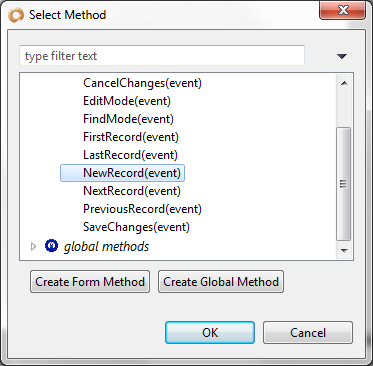Pick FirstRecord(event) from the tree

(x=131, y=137)
